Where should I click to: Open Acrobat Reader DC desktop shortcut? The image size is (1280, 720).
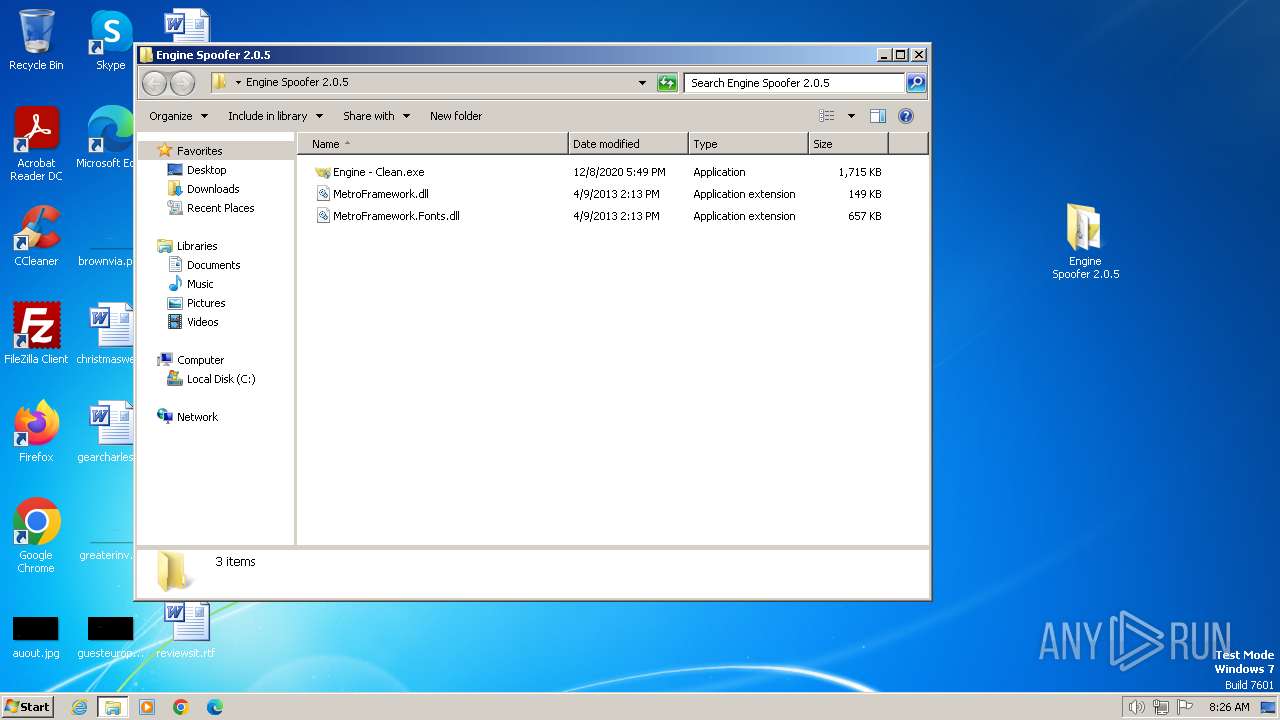pyautogui.click(x=36, y=143)
